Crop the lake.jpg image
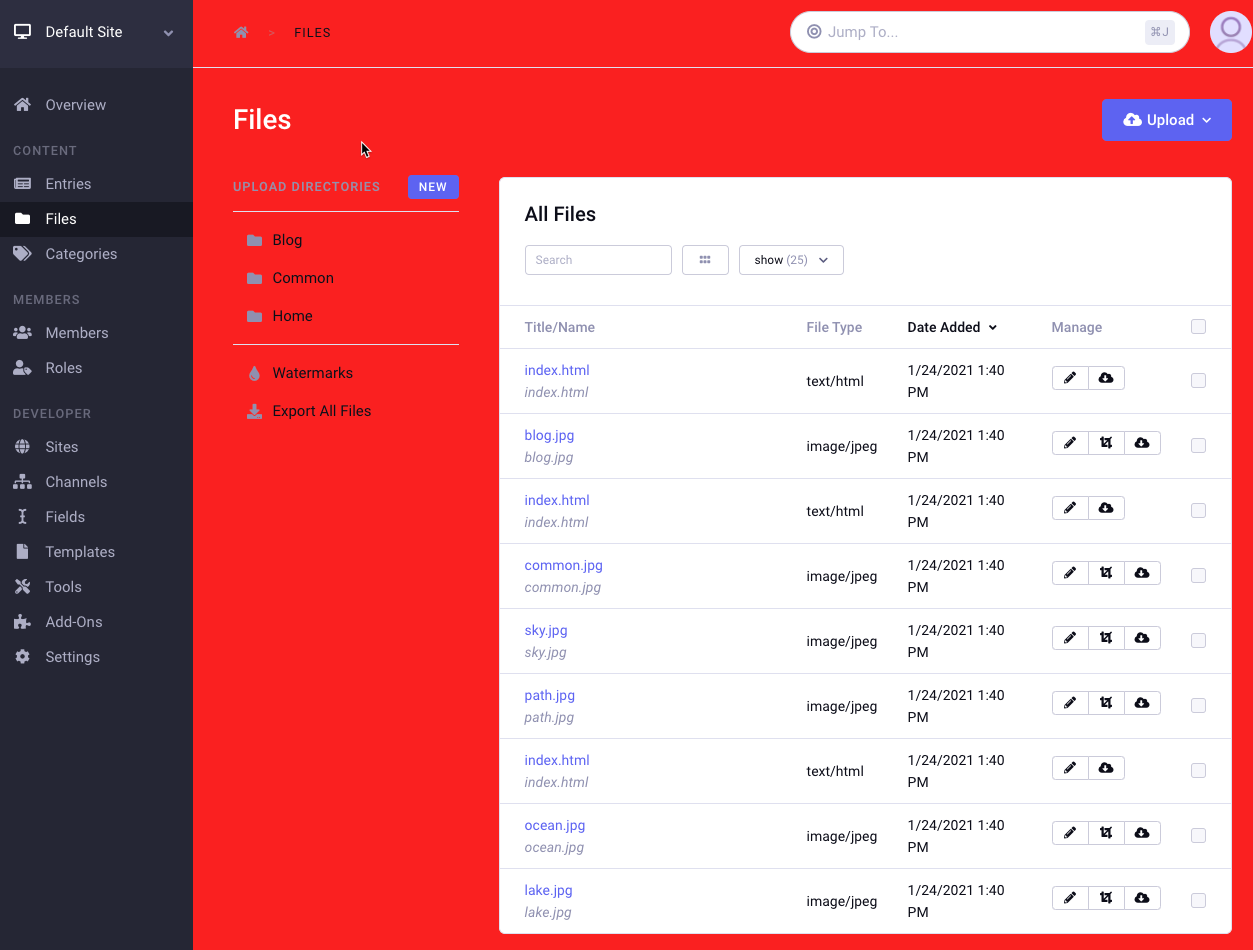The height and width of the screenshot is (950, 1253). point(1106,898)
